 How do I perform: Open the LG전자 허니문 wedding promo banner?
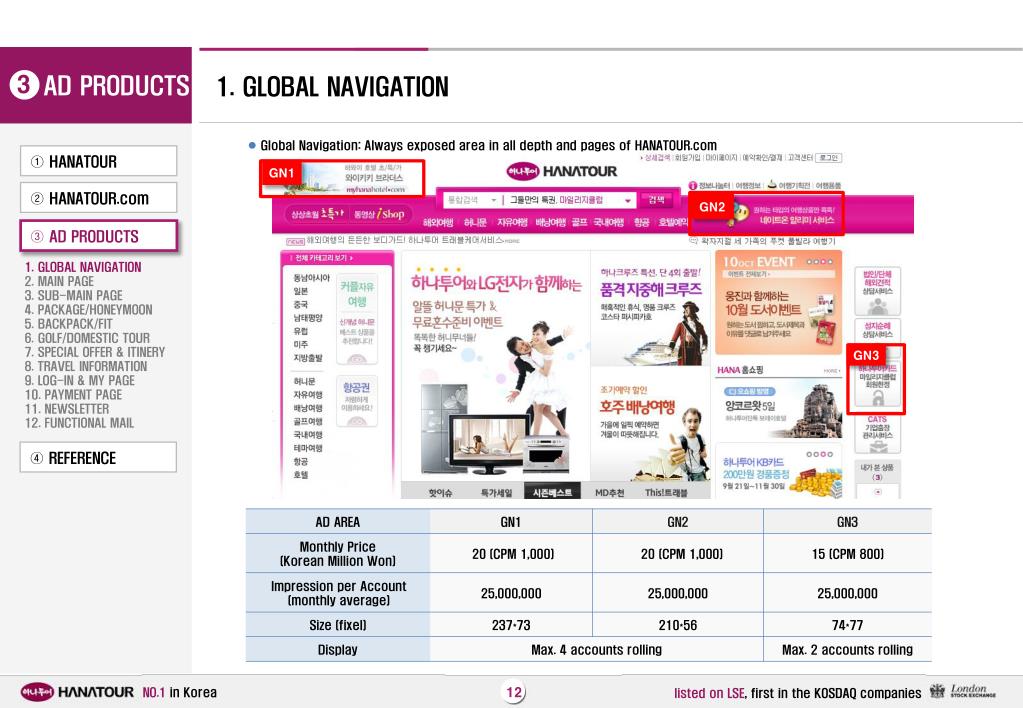(495, 368)
